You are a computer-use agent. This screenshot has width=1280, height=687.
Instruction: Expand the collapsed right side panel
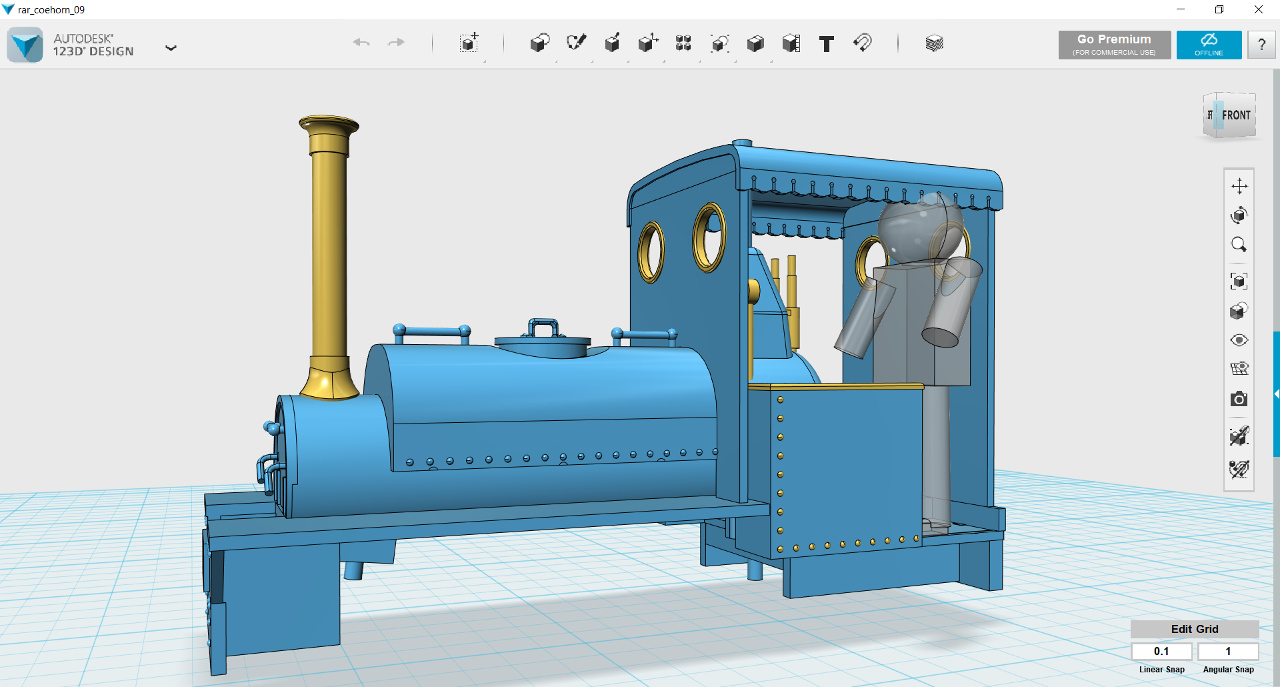click(x=1276, y=394)
